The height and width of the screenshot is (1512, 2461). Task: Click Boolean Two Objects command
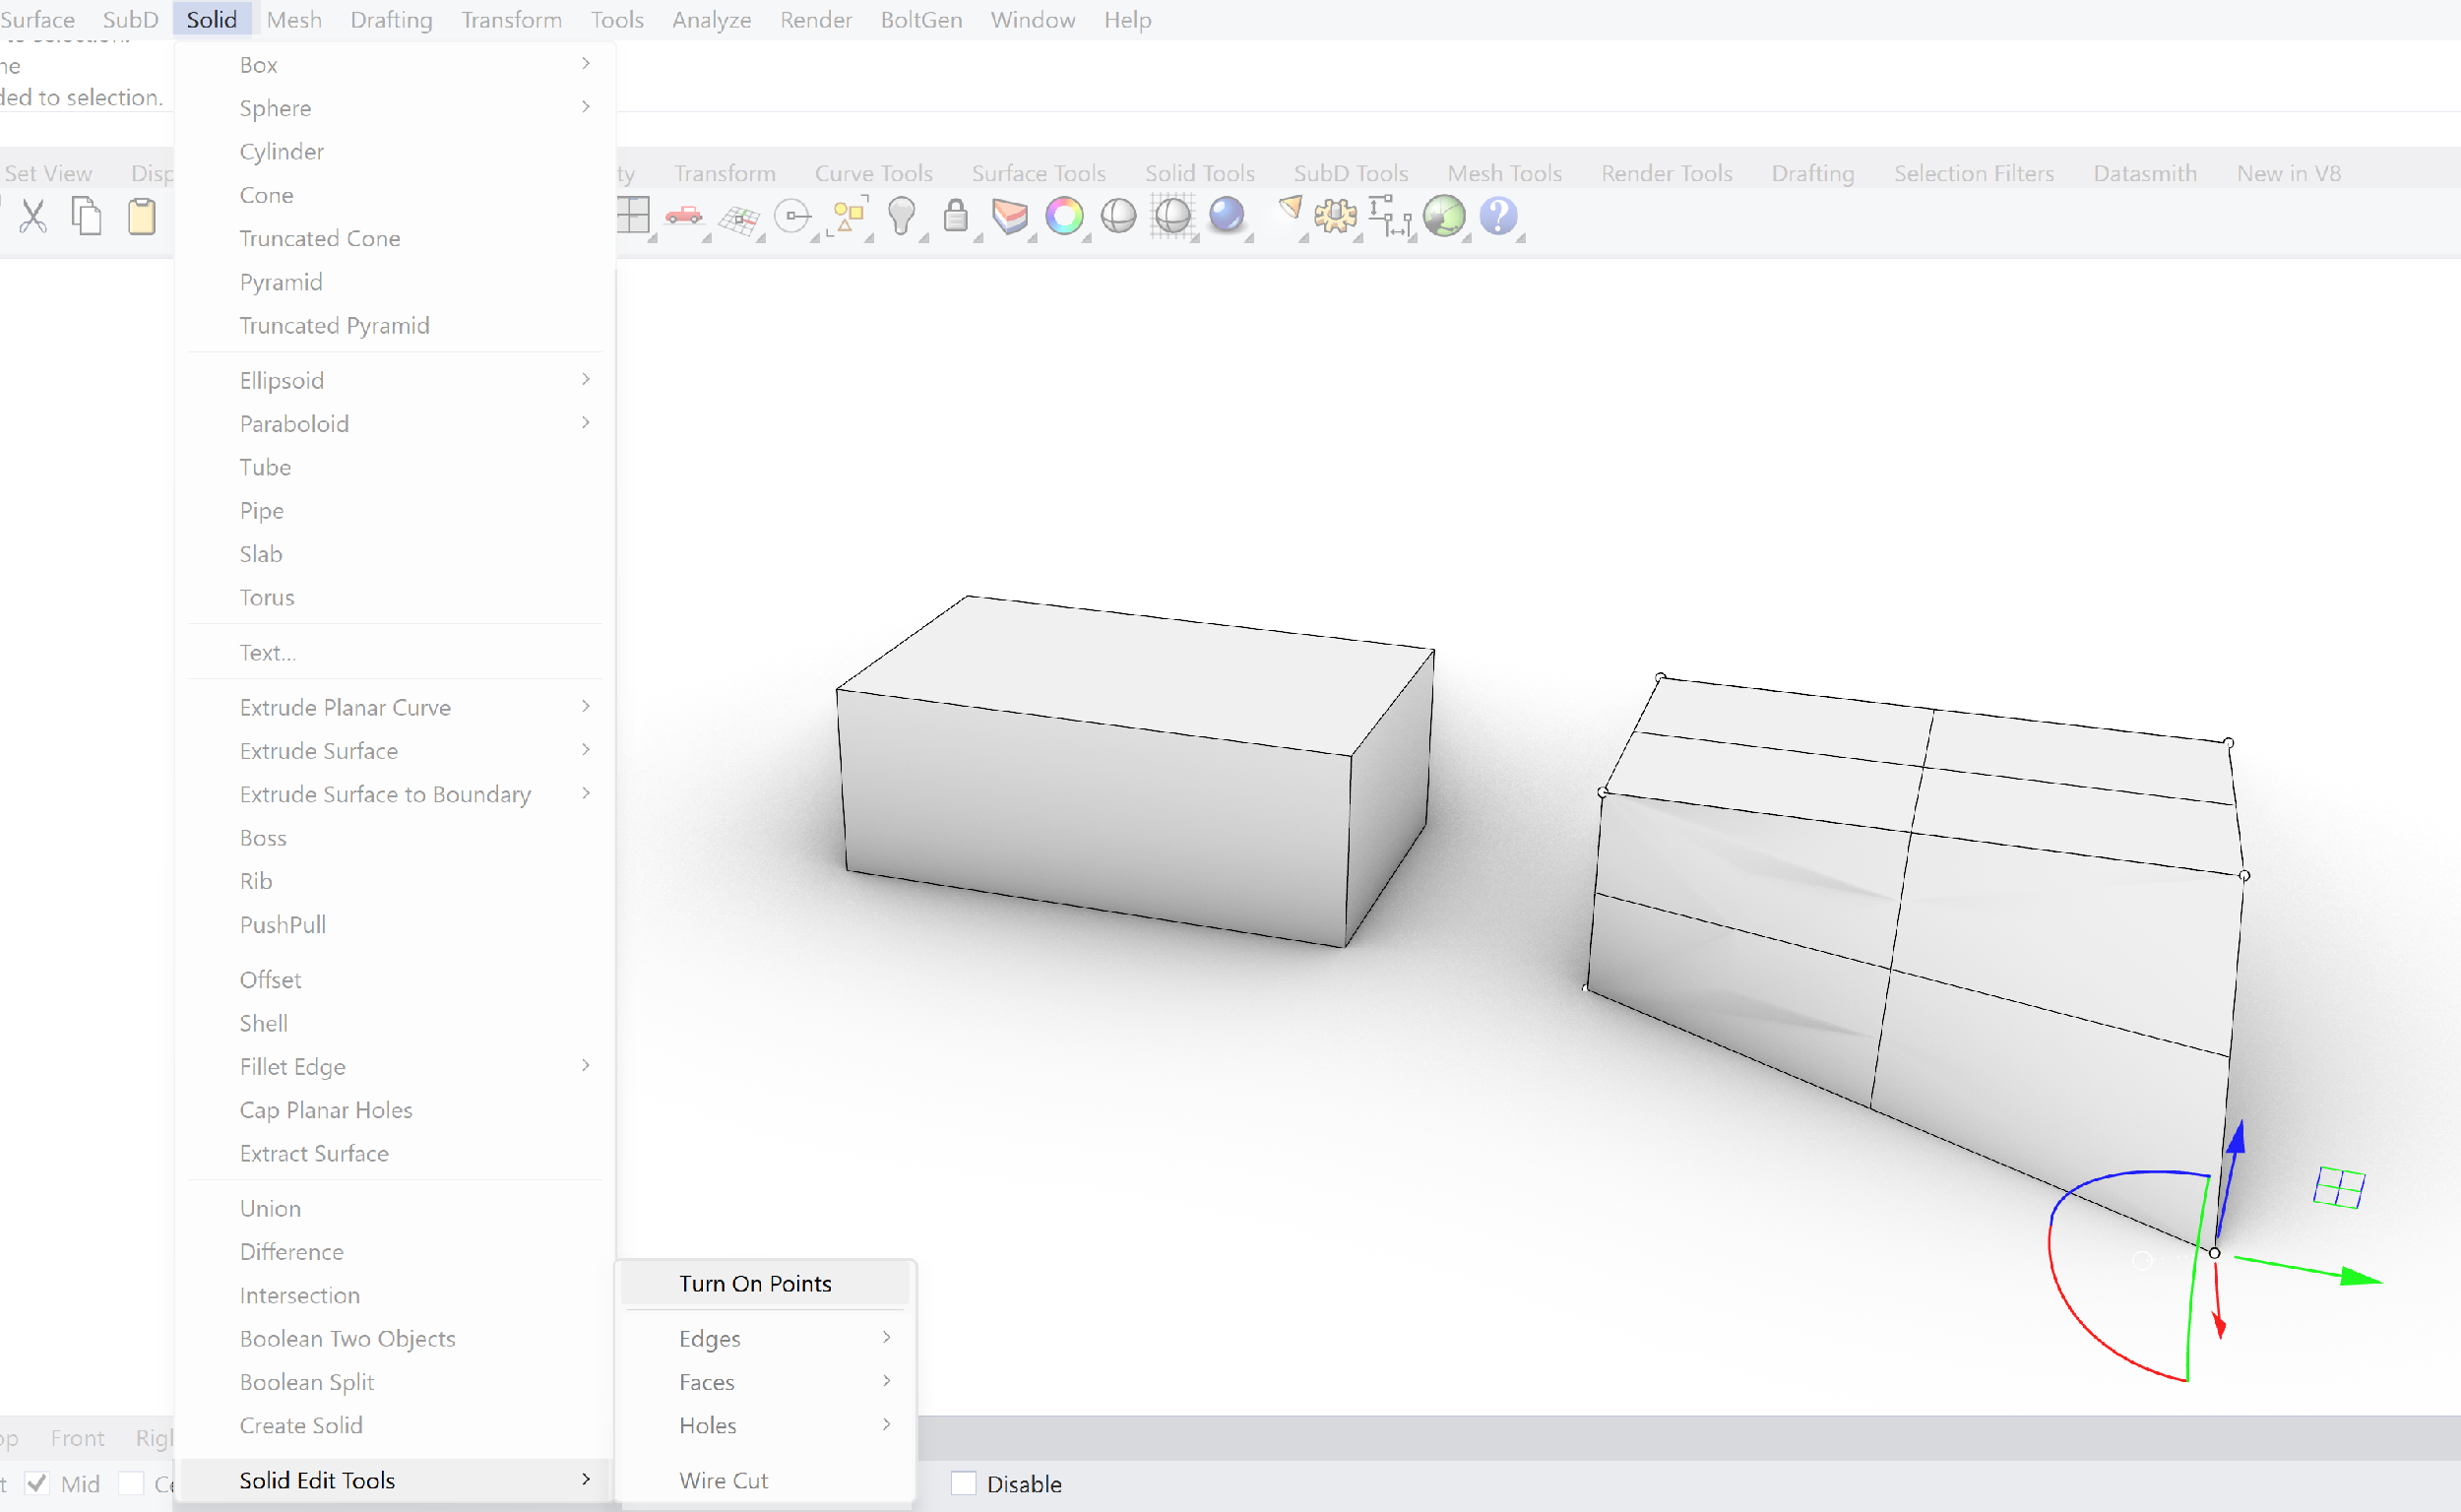(x=347, y=1338)
